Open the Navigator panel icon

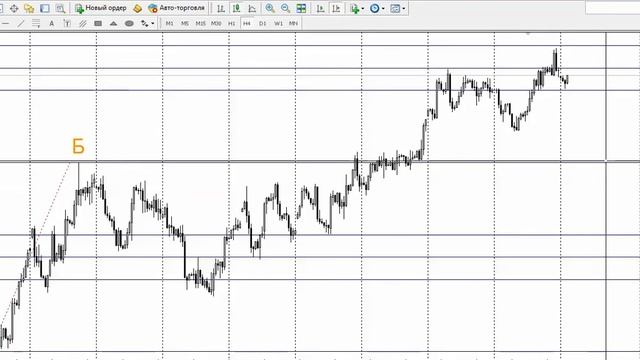(29, 8)
